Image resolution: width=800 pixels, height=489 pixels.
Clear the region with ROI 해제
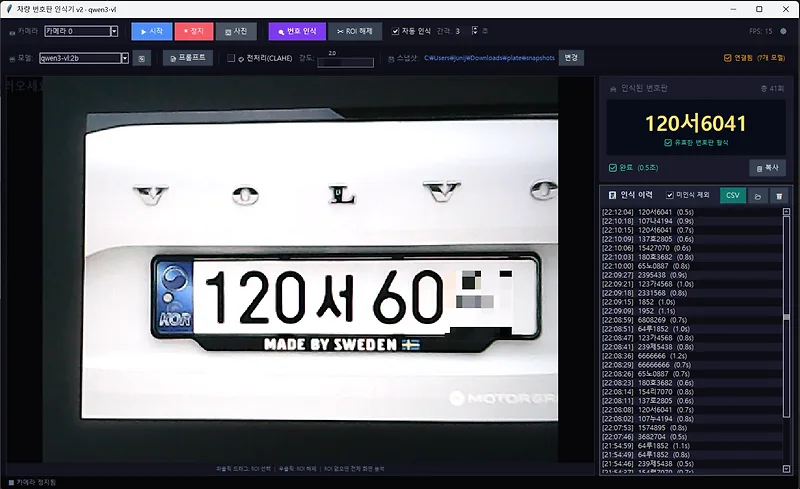point(355,31)
